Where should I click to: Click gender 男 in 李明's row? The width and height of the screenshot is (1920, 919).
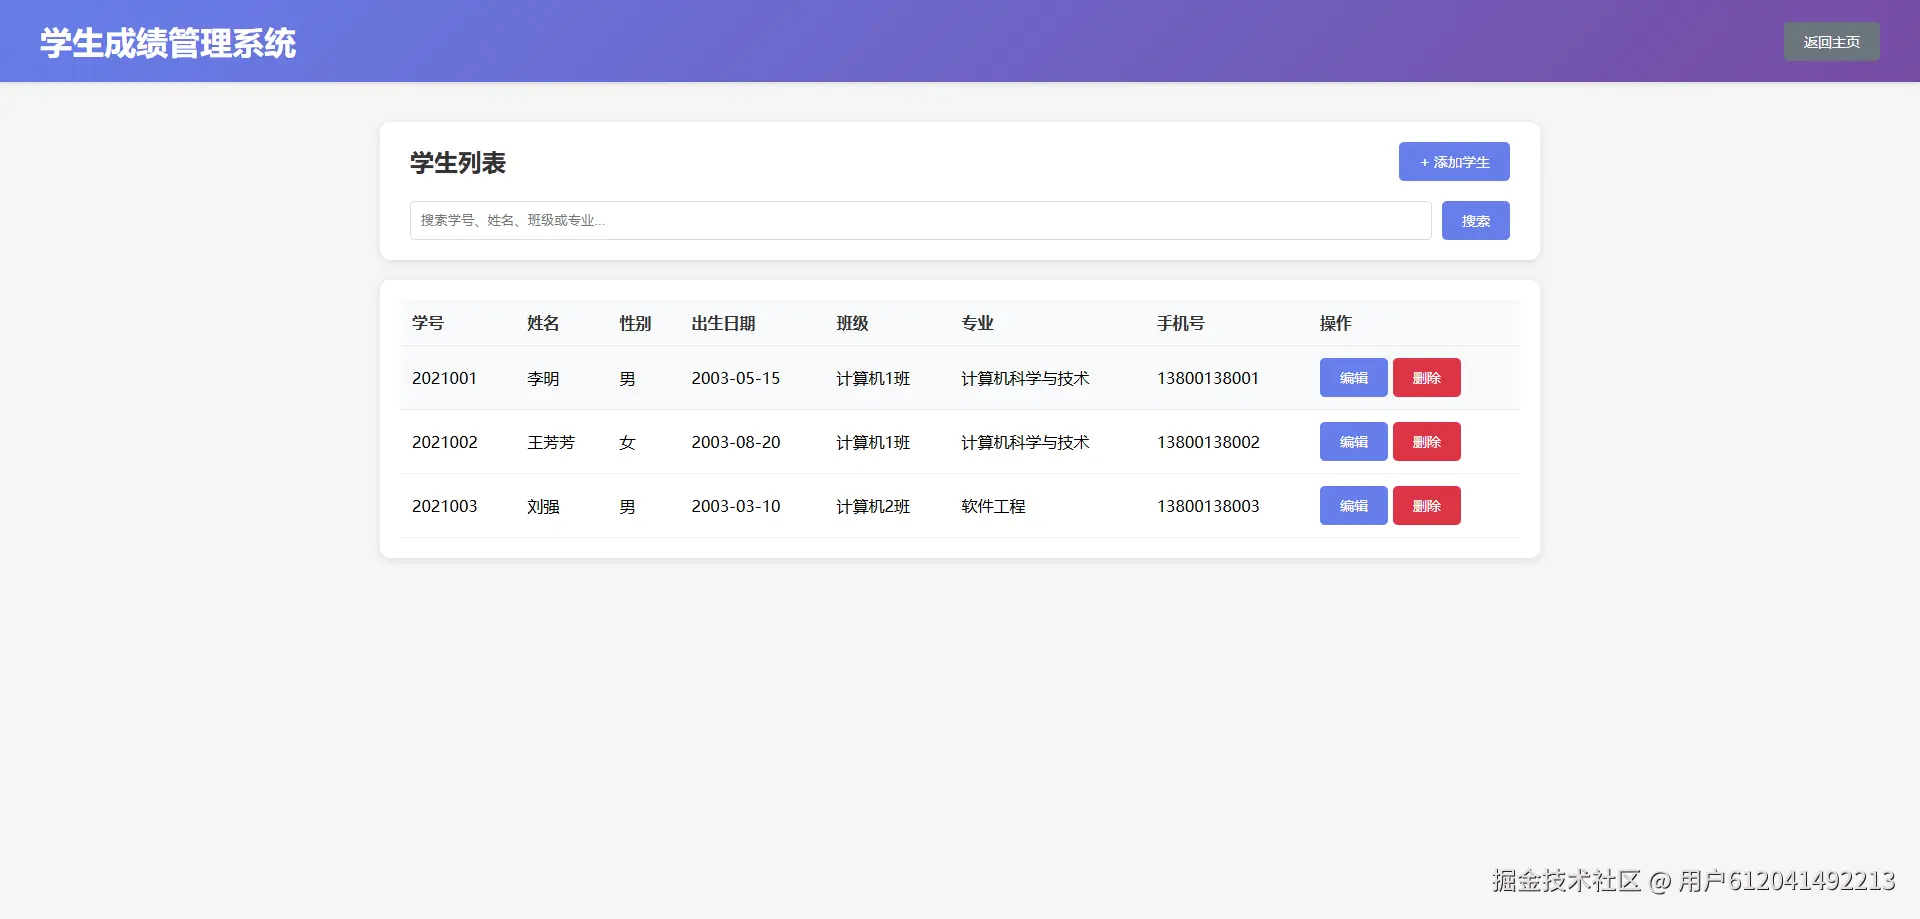pos(627,379)
